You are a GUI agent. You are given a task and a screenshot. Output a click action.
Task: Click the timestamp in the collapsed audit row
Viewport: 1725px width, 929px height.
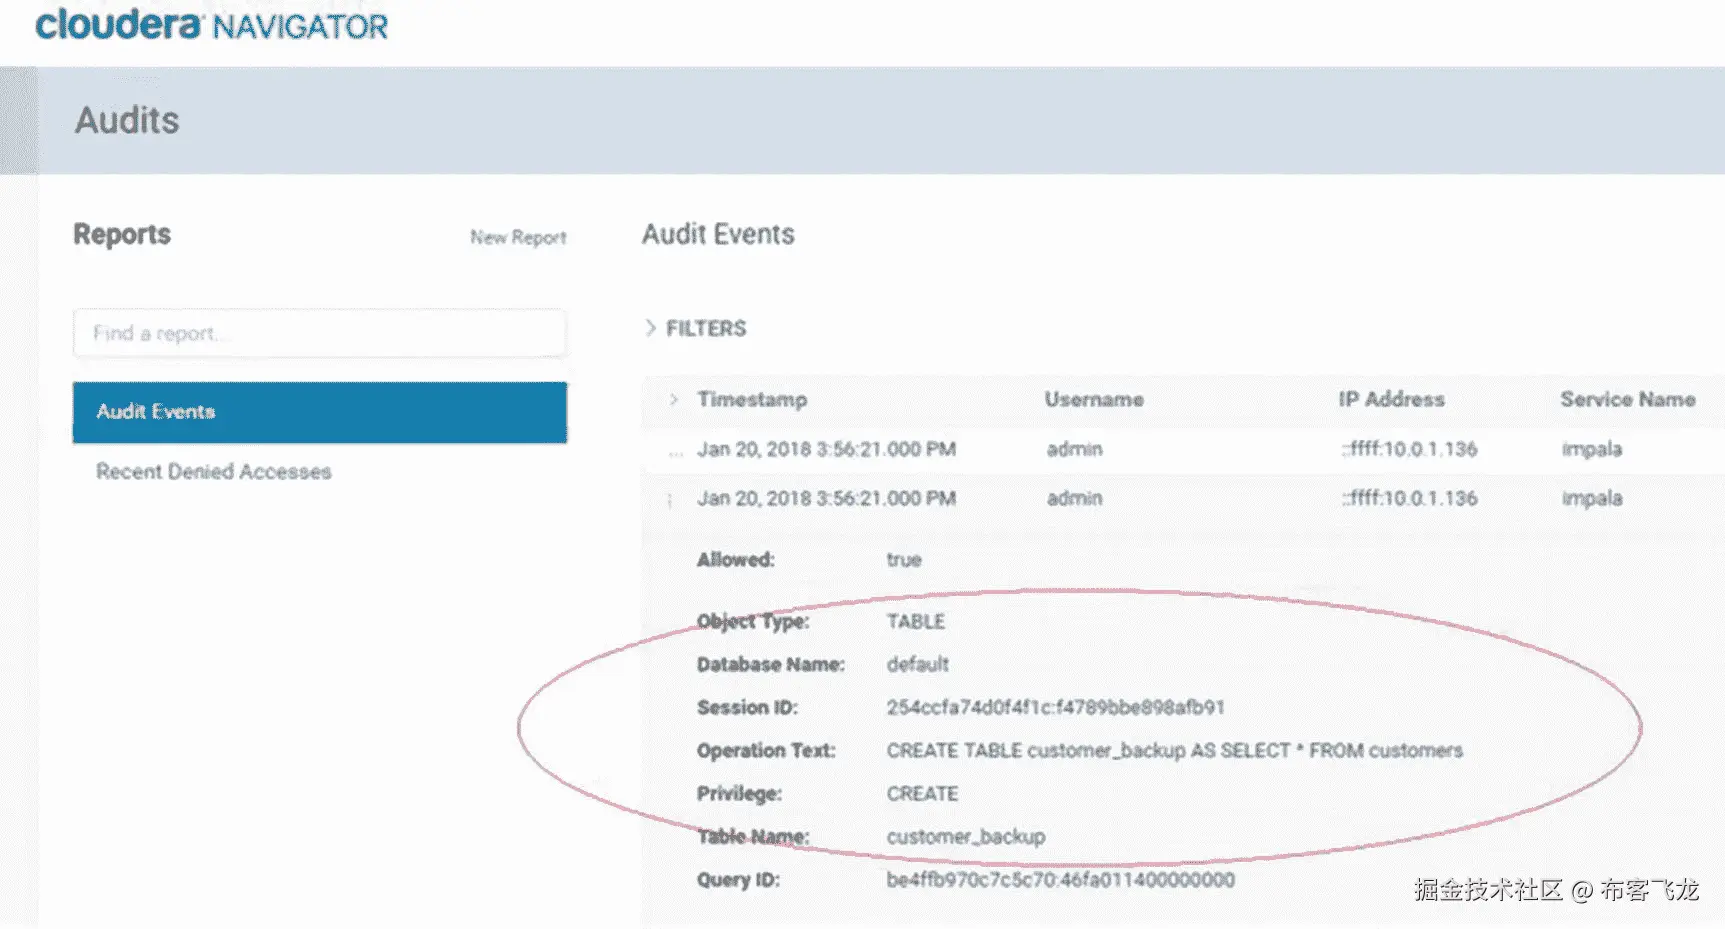(x=826, y=449)
